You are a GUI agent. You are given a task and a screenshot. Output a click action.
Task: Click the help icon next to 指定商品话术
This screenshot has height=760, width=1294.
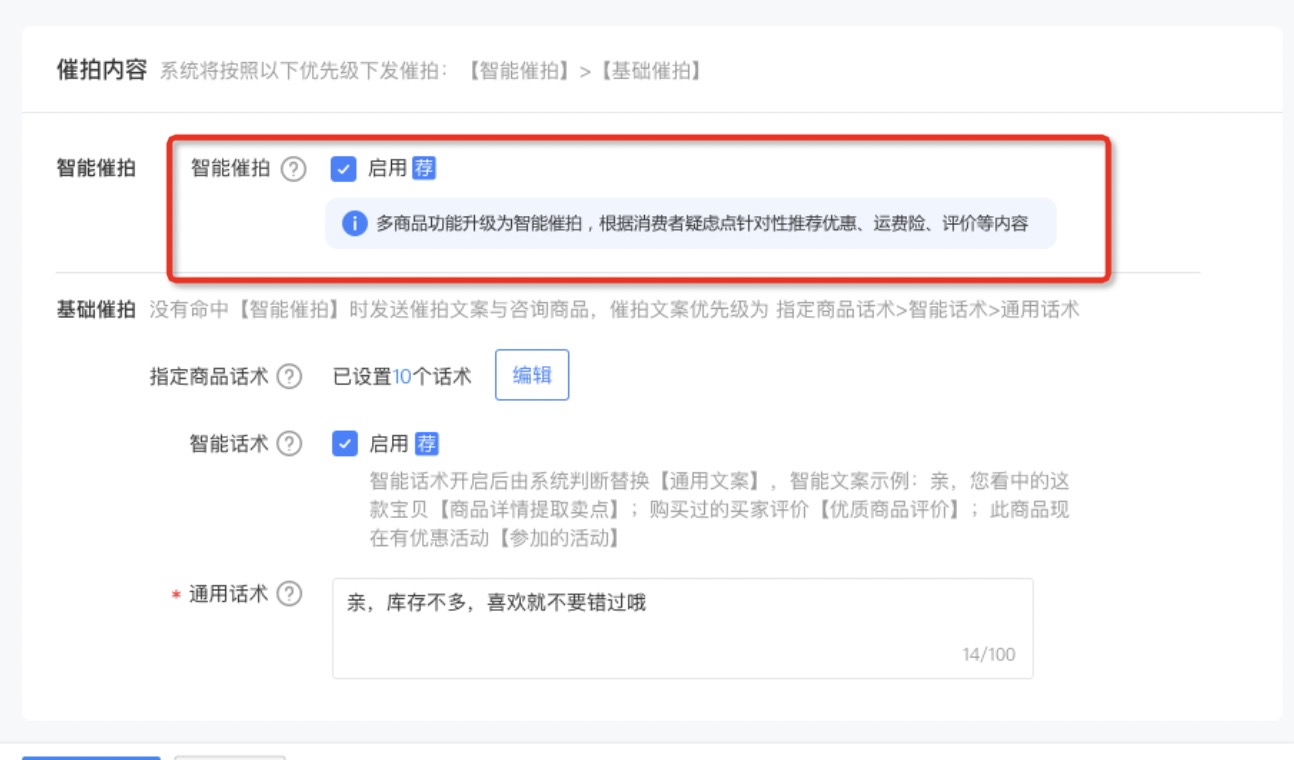pos(289,376)
